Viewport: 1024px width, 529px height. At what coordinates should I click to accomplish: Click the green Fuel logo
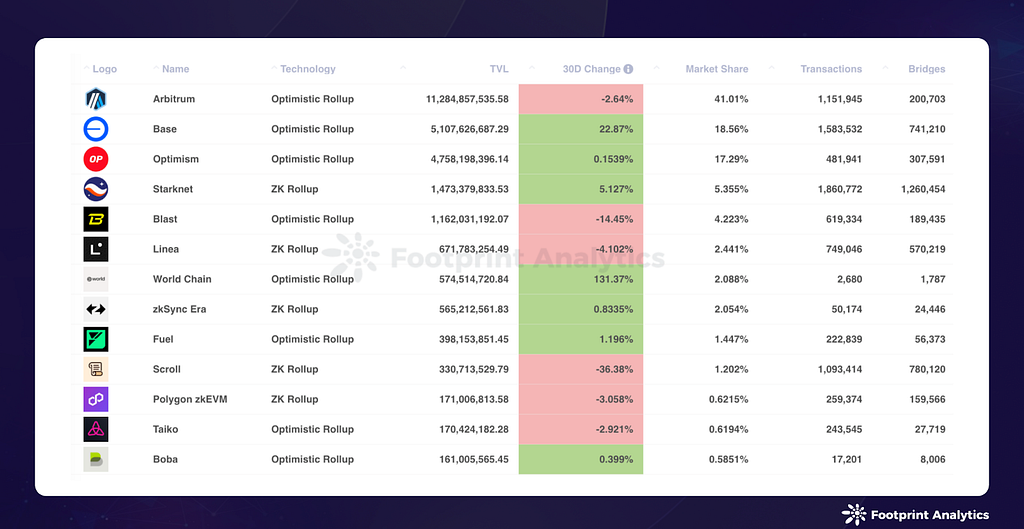tap(96, 339)
